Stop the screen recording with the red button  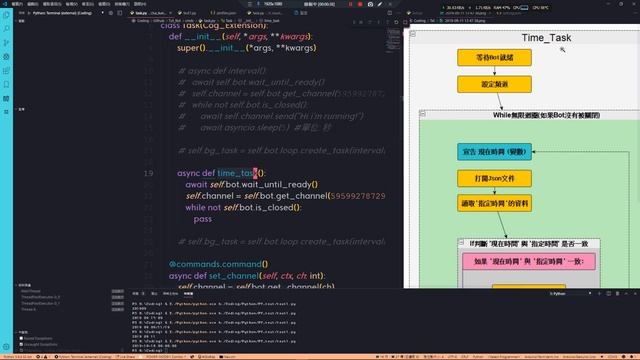[x=360, y=4]
